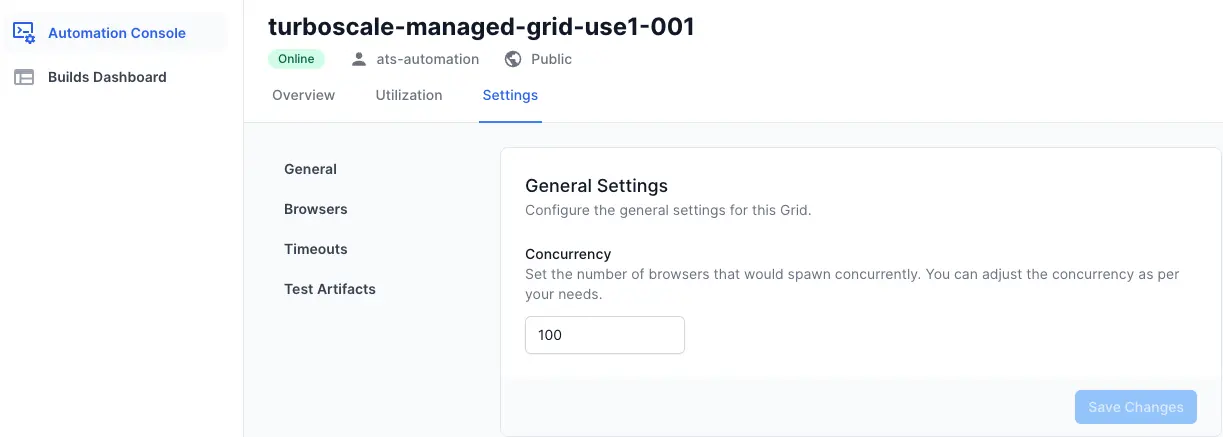Image resolution: width=1223 pixels, height=437 pixels.
Task: Focus the Concurrency number input field
Action: (604, 335)
